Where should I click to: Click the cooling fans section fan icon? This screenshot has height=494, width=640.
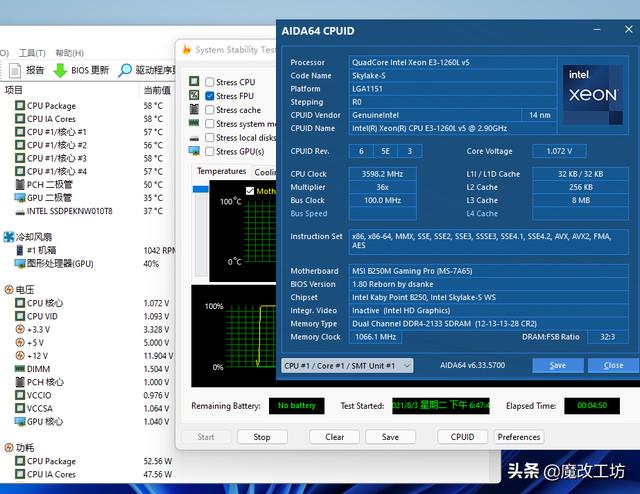[x=9, y=237]
